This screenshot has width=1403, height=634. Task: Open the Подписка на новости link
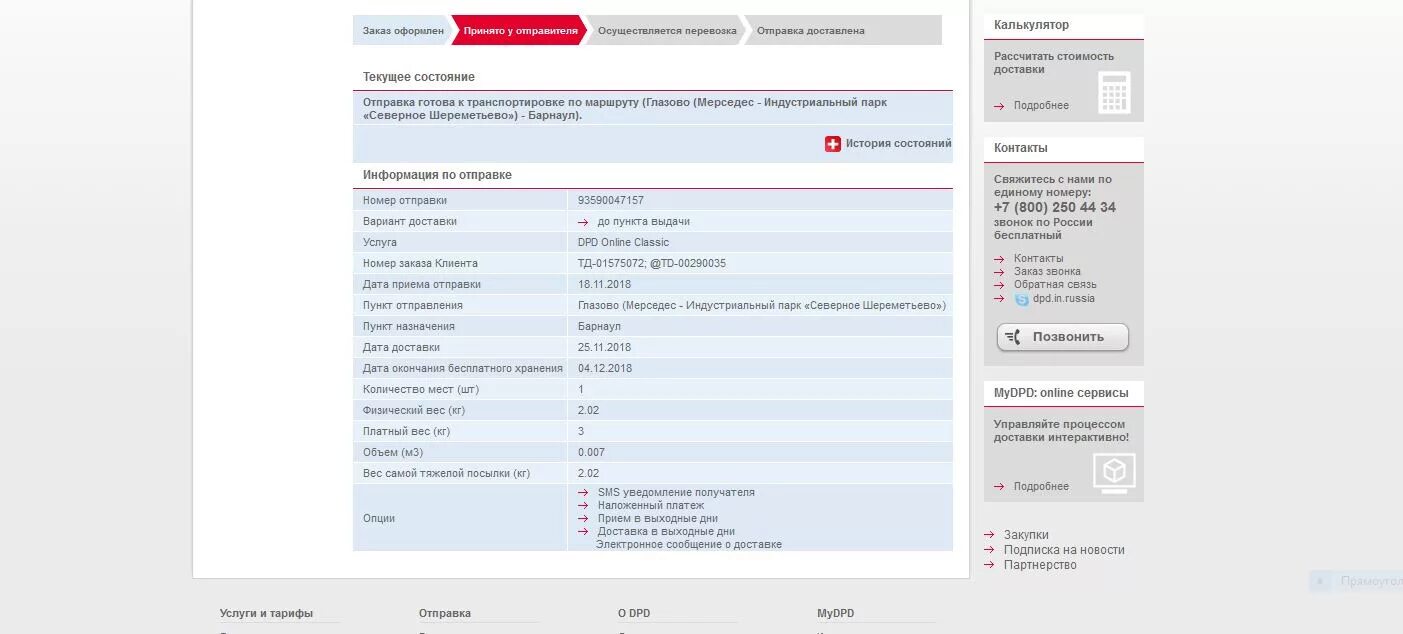(x=1064, y=550)
